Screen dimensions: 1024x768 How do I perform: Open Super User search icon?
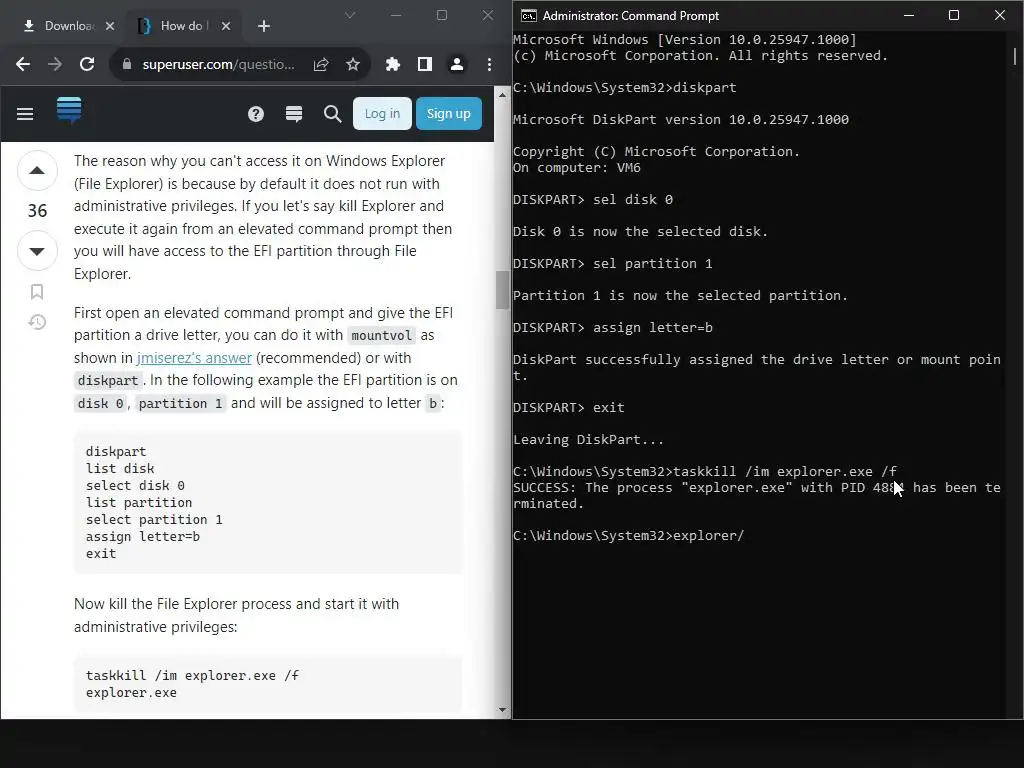point(332,114)
